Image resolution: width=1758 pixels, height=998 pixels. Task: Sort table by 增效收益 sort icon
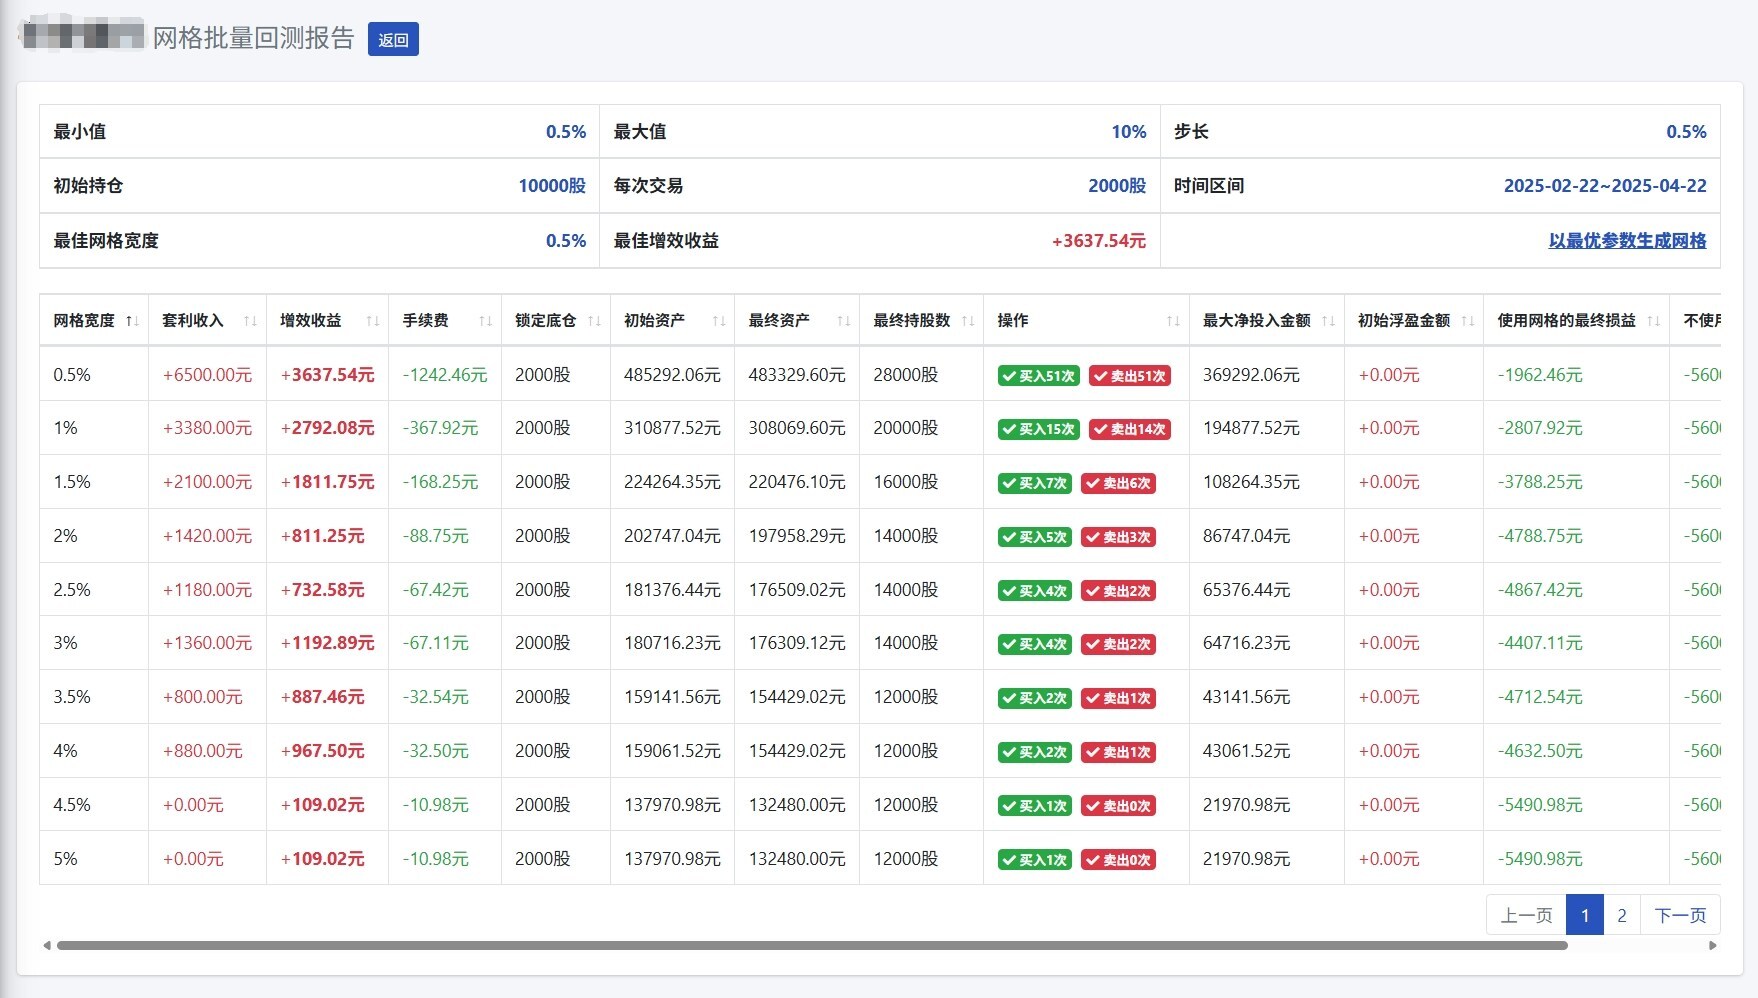tap(372, 321)
